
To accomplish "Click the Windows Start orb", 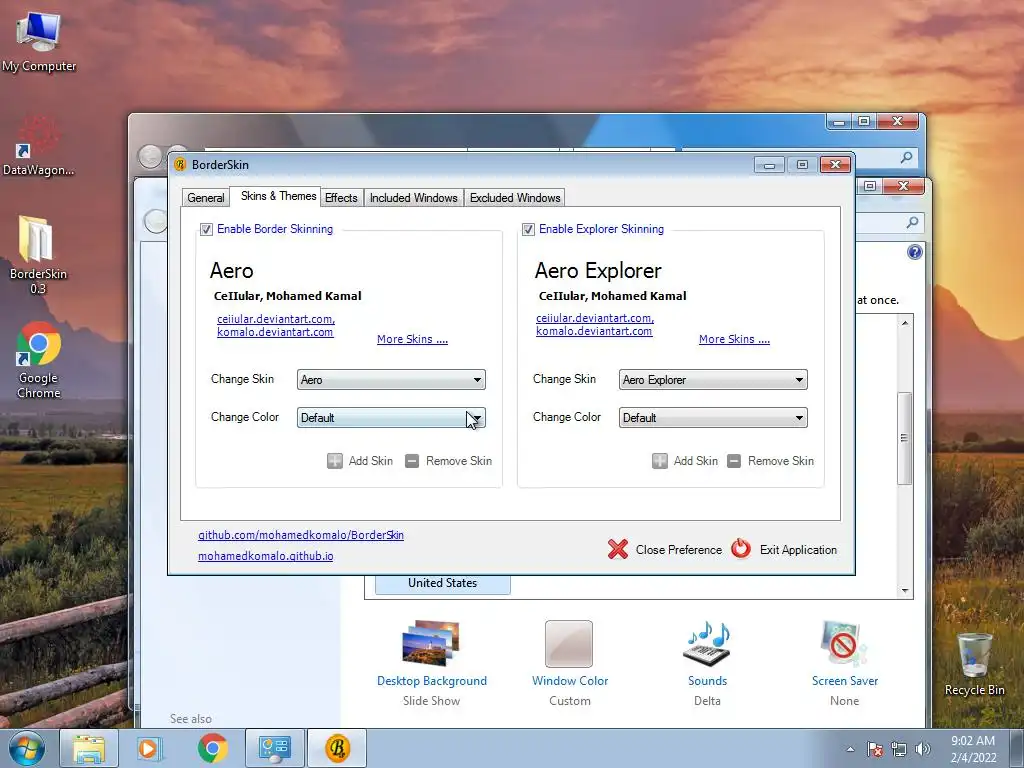I will 27,748.
